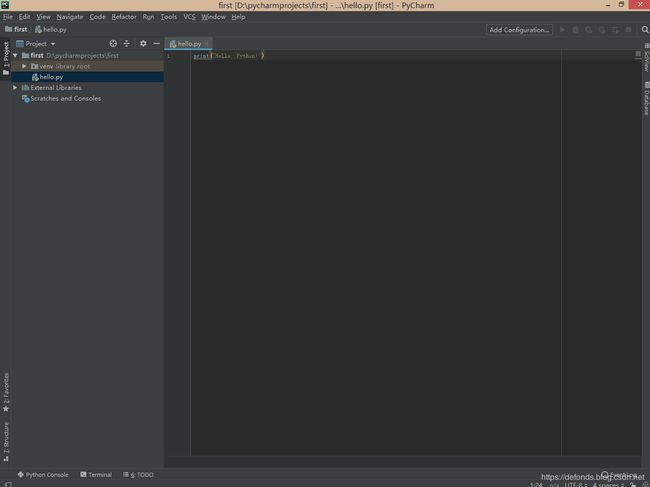
Task: Close the hello.py editor tab
Action: point(206,44)
